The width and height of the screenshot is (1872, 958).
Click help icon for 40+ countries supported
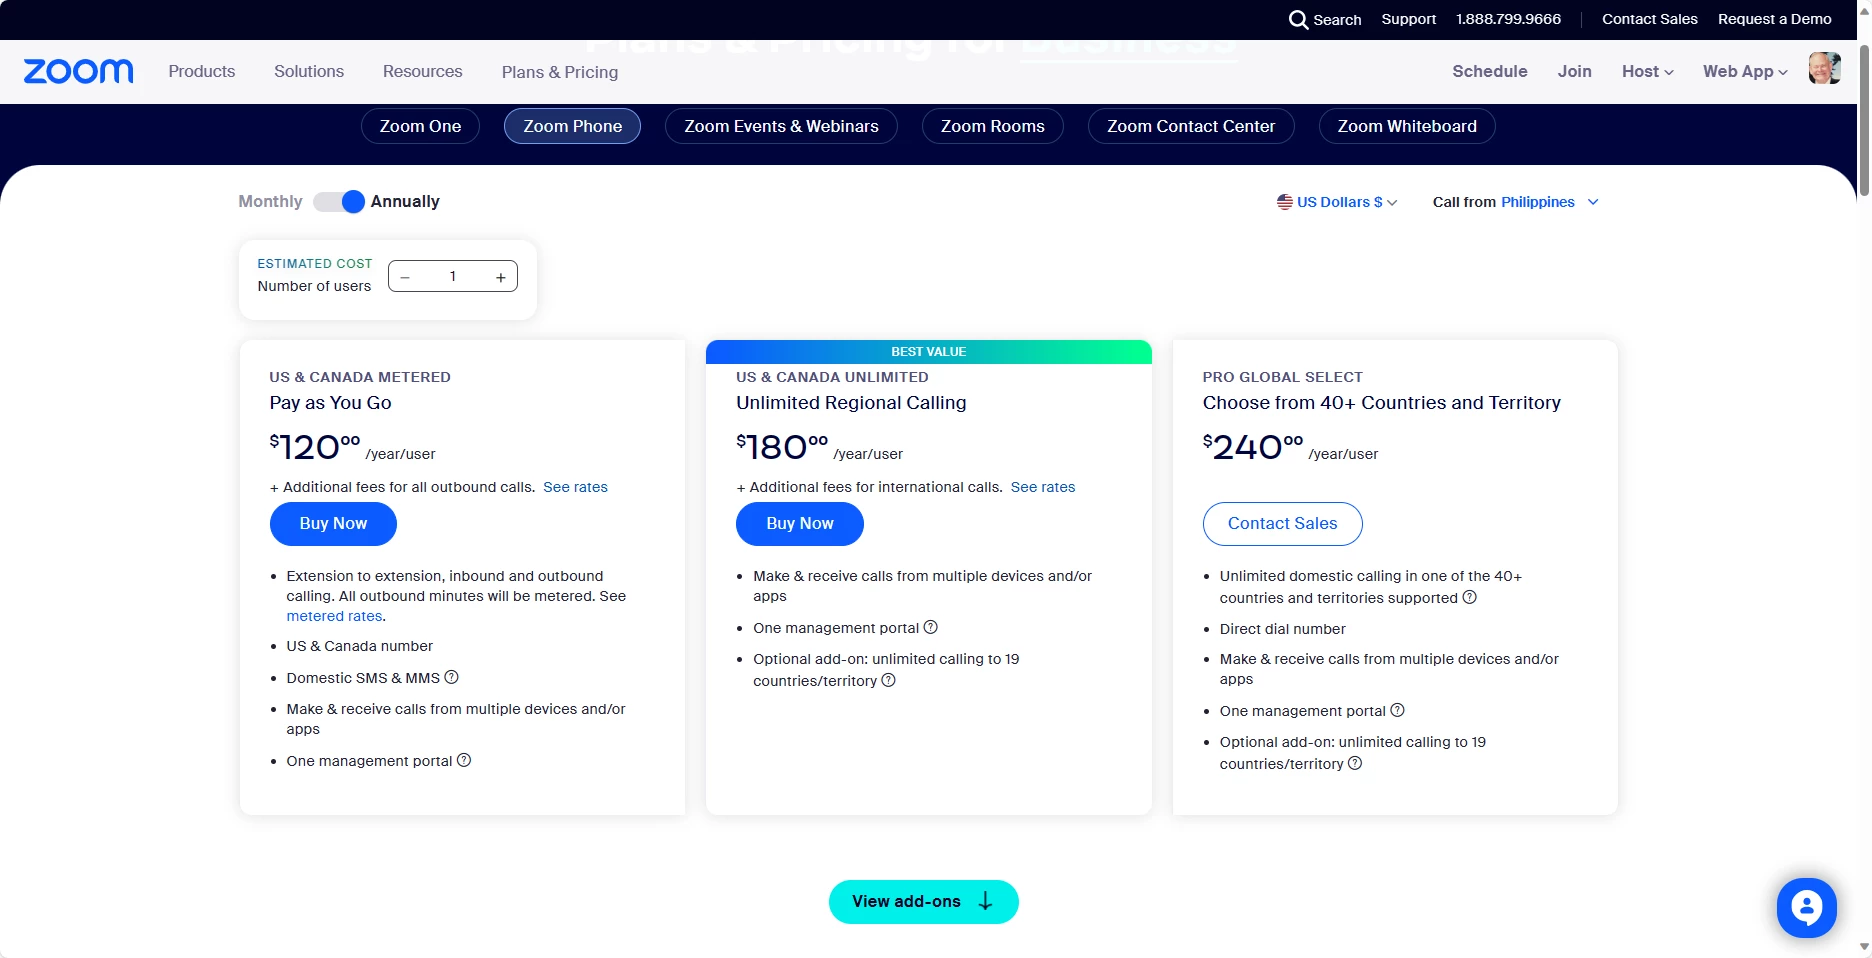[x=1470, y=597]
